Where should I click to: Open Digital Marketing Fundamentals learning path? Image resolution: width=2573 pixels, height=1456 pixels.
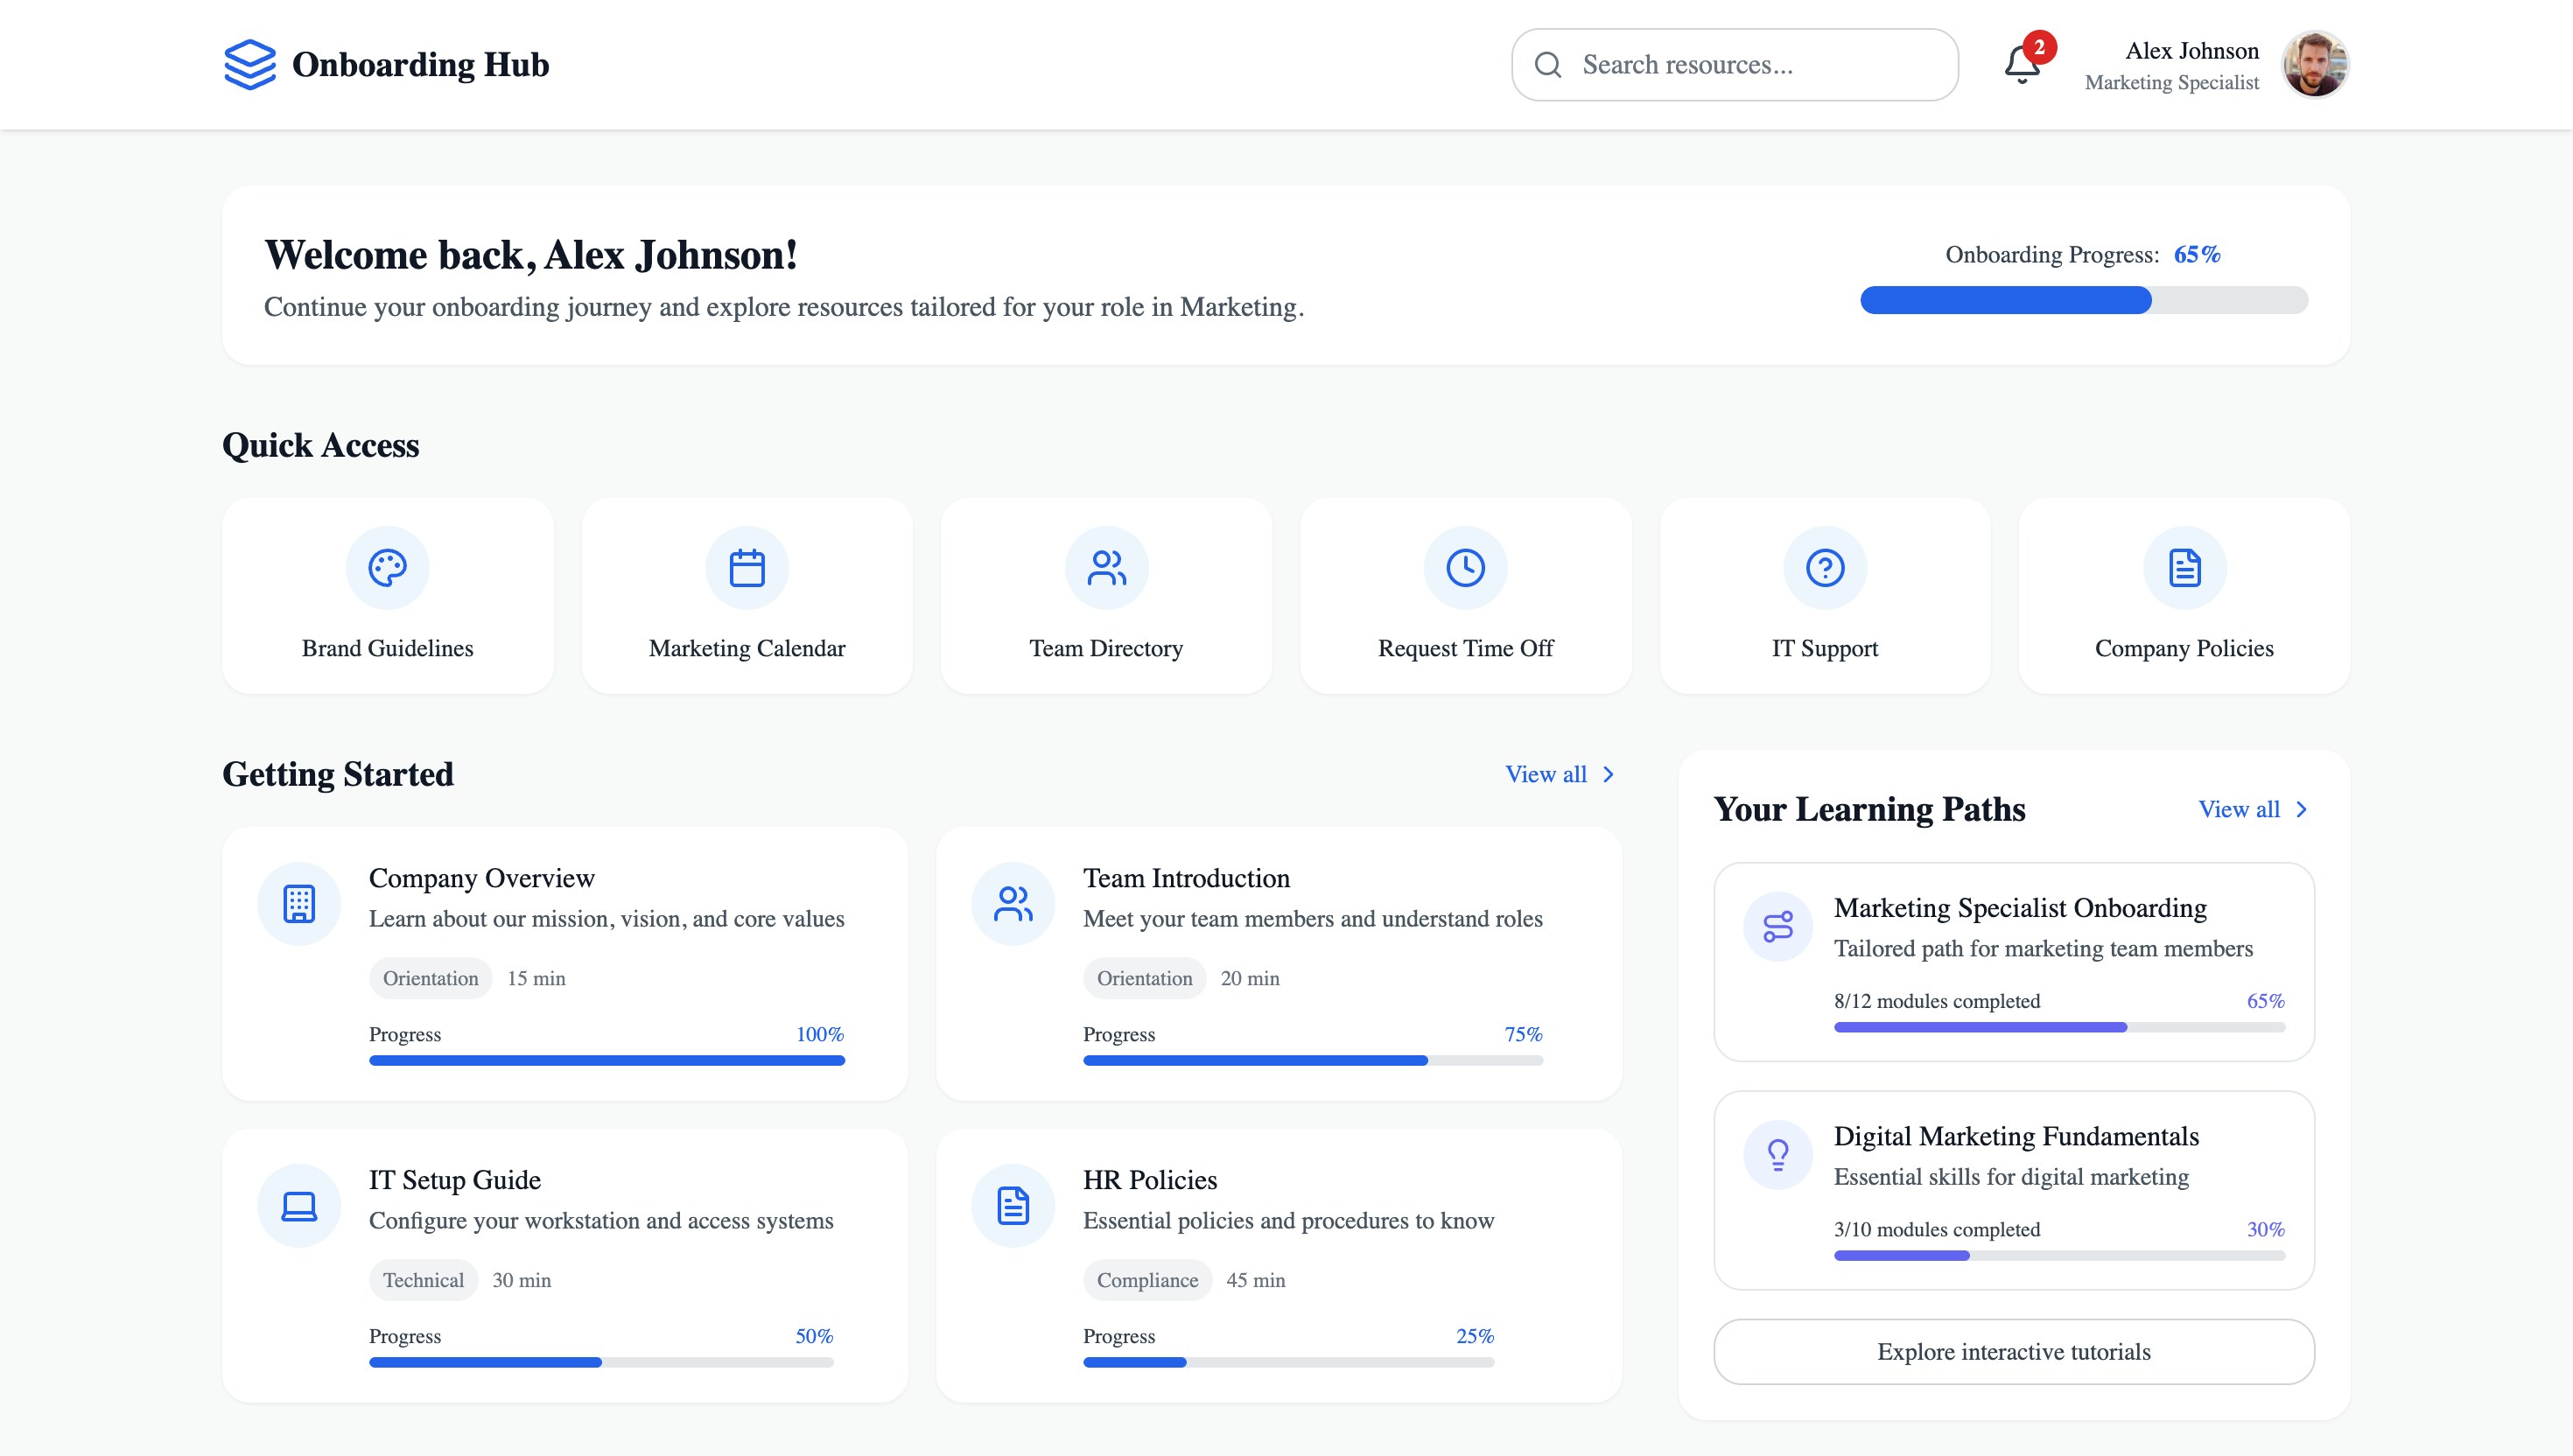point(2015,1137)
